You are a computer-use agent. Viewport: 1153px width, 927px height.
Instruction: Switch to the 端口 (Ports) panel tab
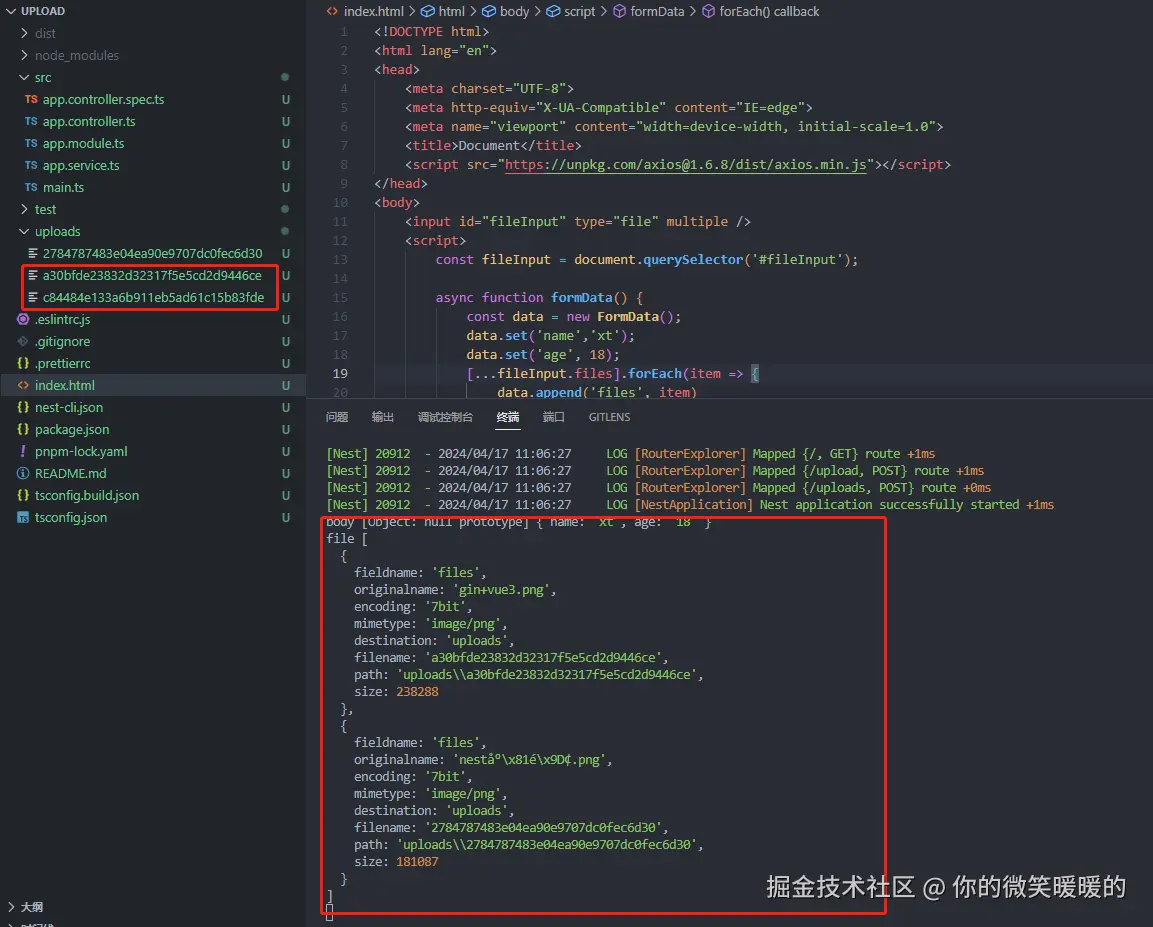553,417
